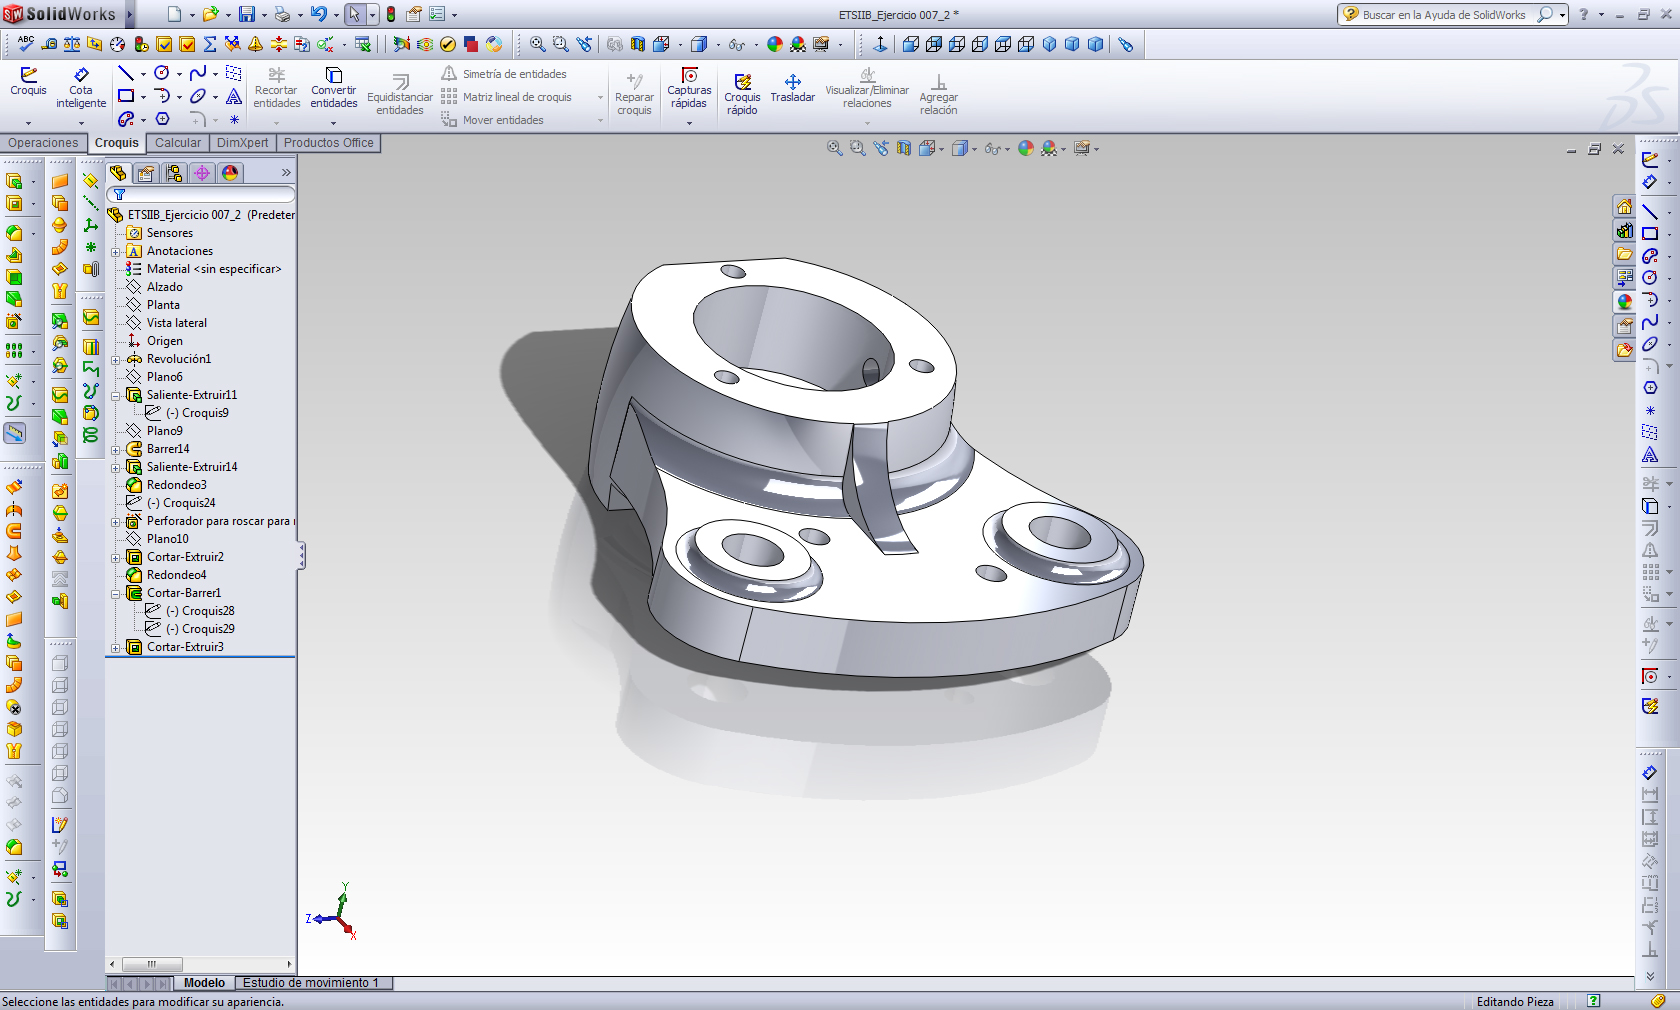
Task: Open the Estudio de movimiento 1 tab
Action: [314, 983]
